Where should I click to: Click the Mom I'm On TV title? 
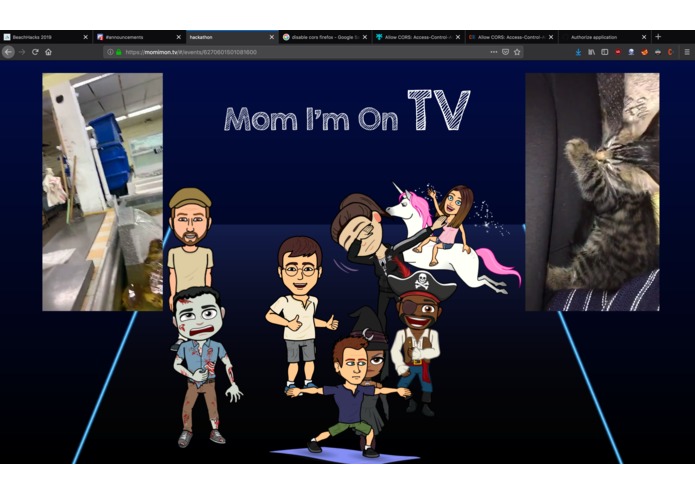coord(347,111)
